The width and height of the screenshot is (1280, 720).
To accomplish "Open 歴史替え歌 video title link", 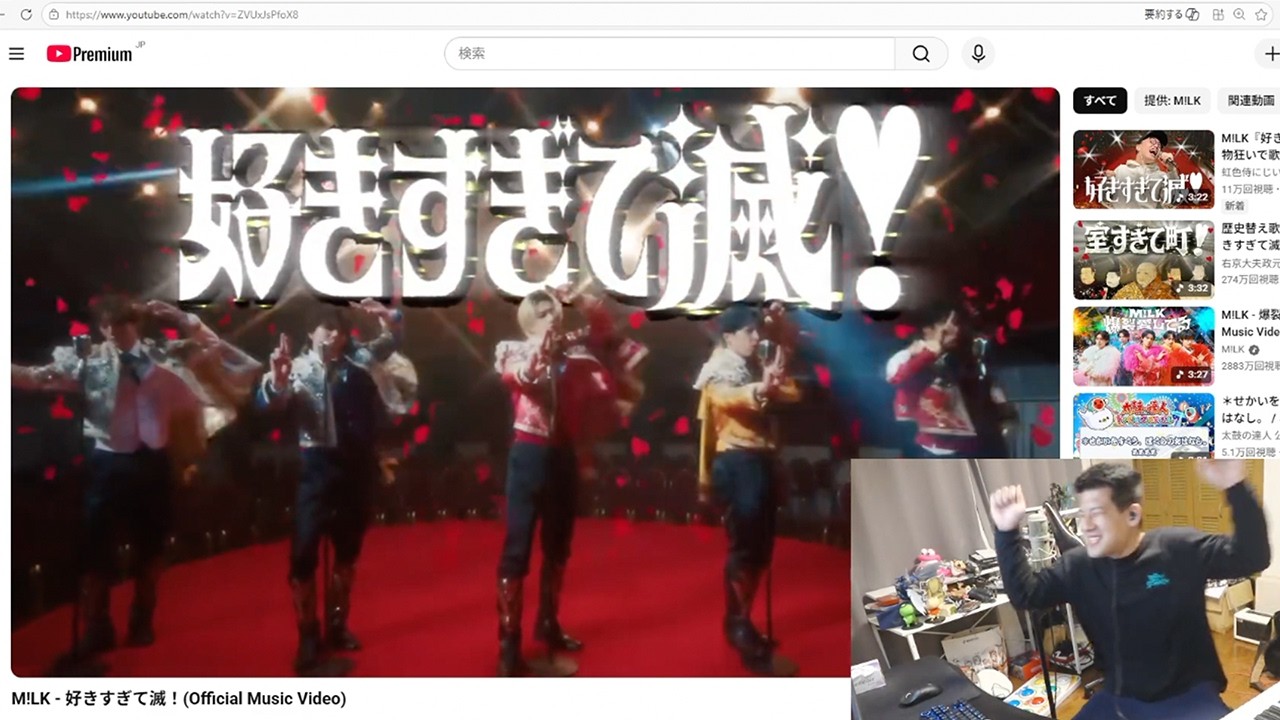I will tap(1250, 236).
